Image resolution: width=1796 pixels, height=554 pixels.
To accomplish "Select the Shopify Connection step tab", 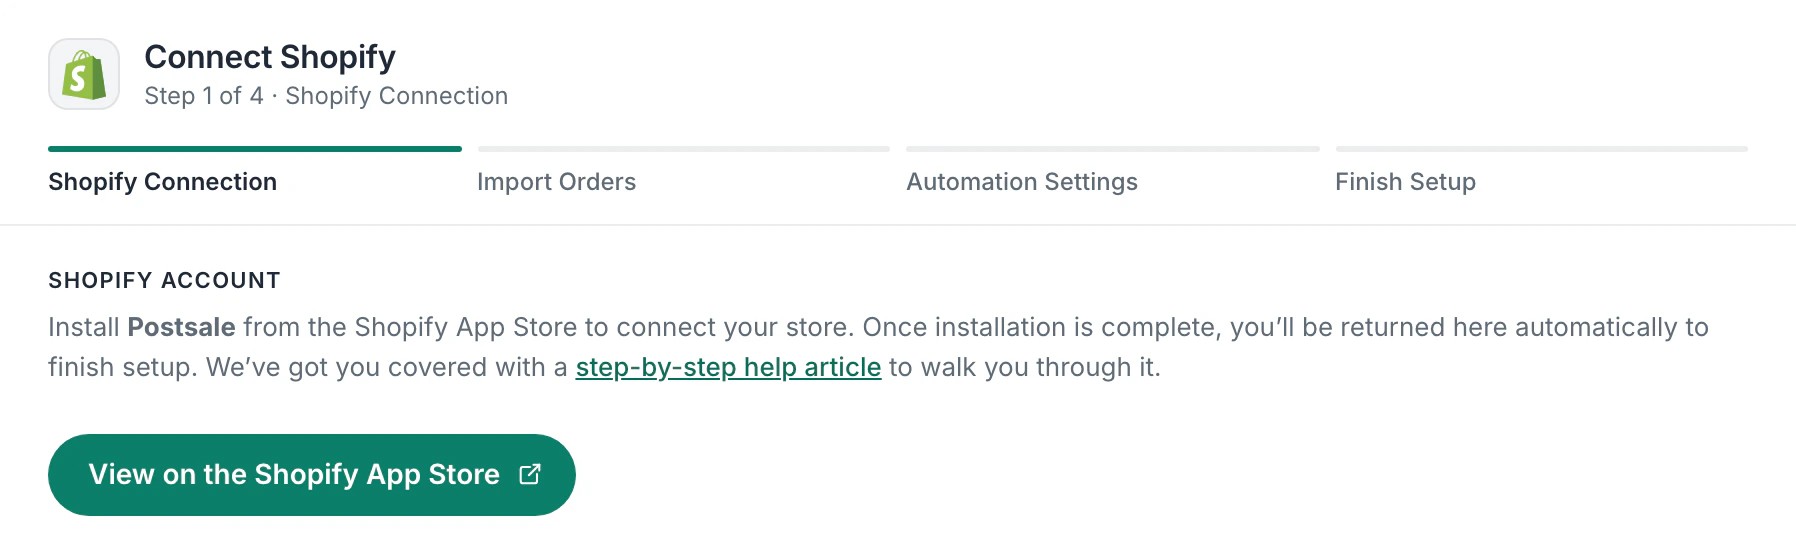I will click(x=163, y=182).
